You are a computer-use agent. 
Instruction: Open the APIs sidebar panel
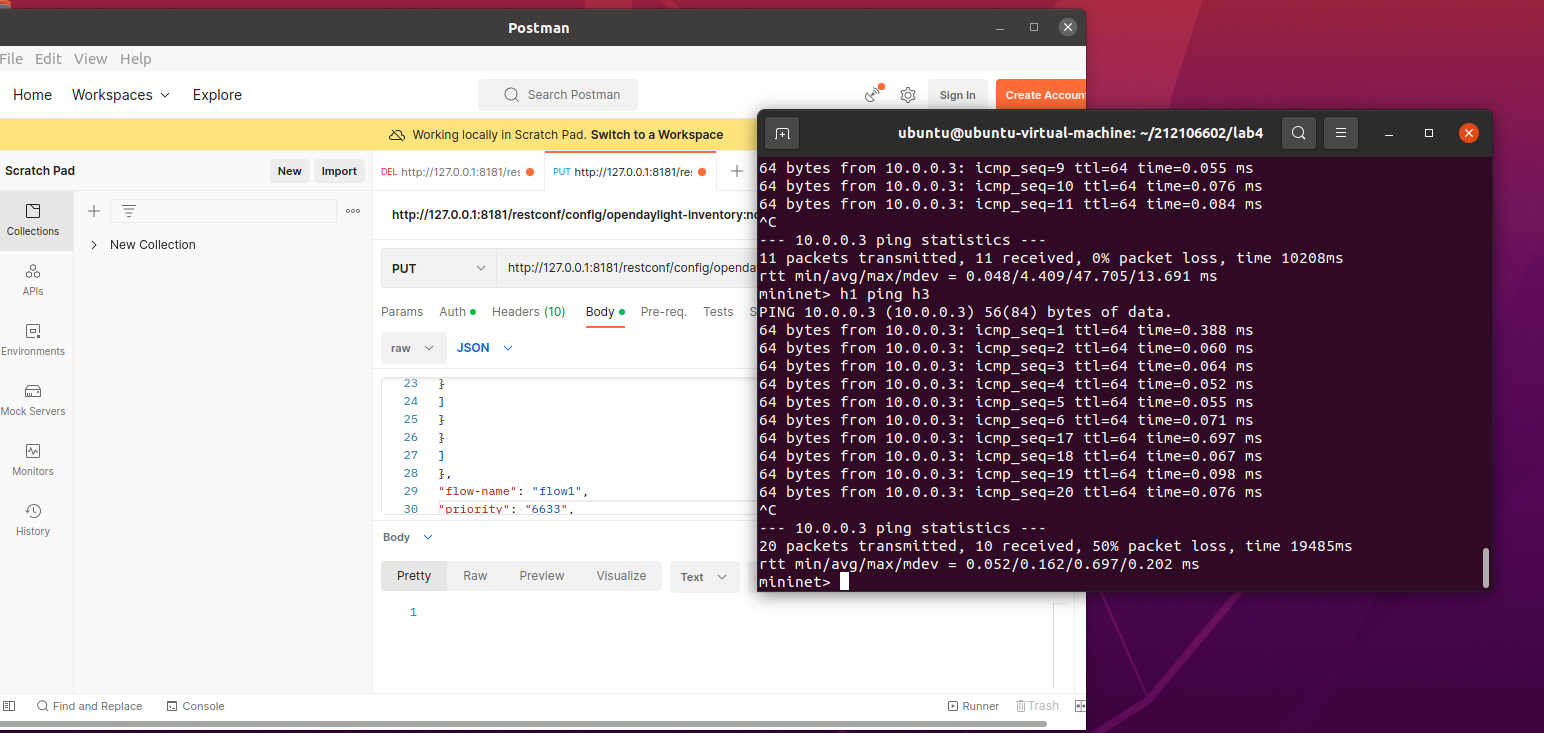click(33, 280)
